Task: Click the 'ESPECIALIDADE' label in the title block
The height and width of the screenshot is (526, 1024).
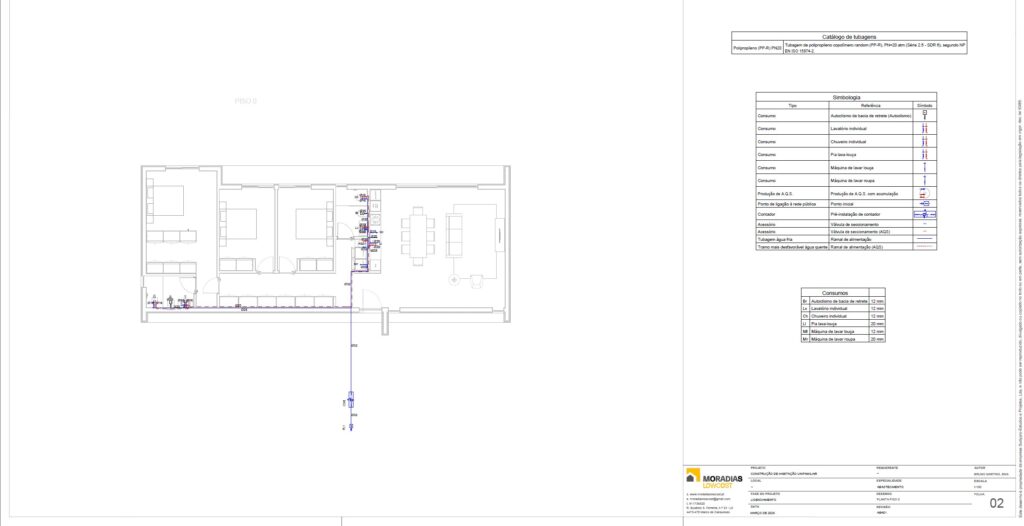Action: tap(887, 481)
